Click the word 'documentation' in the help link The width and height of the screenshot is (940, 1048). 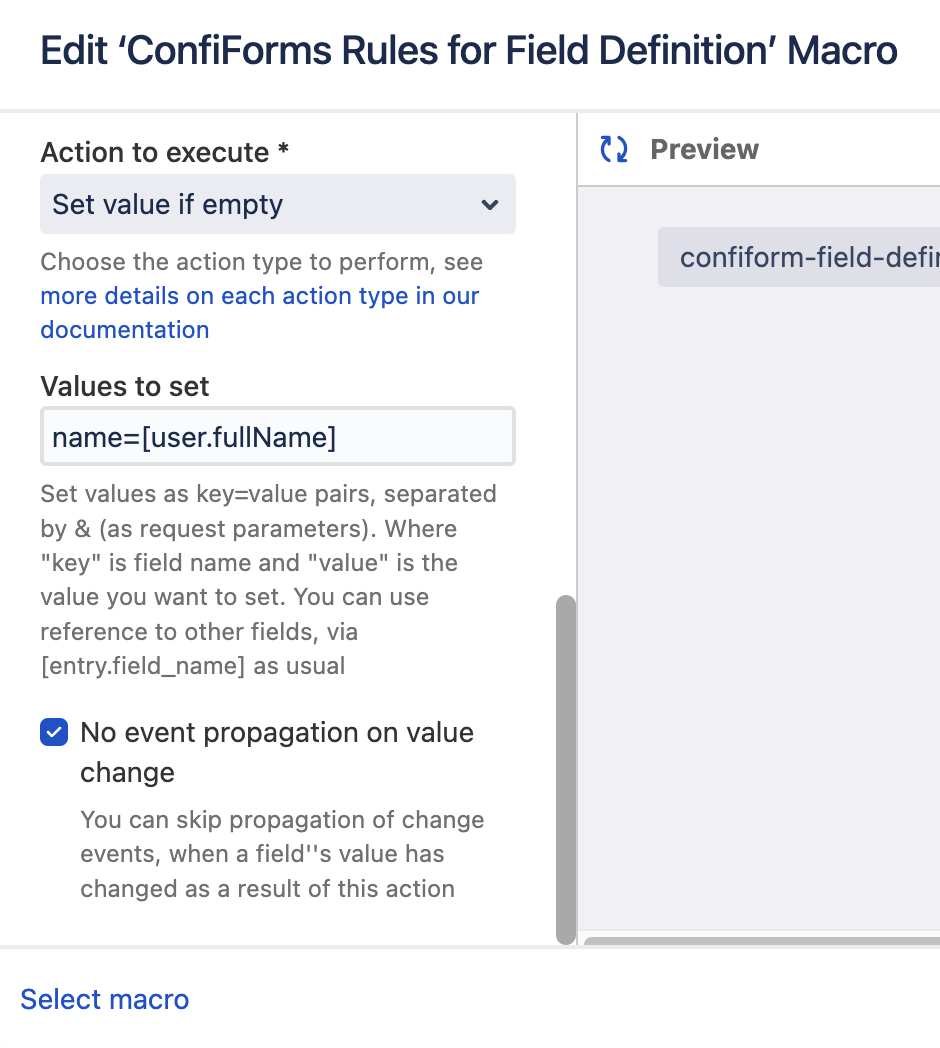pos(125,330)
